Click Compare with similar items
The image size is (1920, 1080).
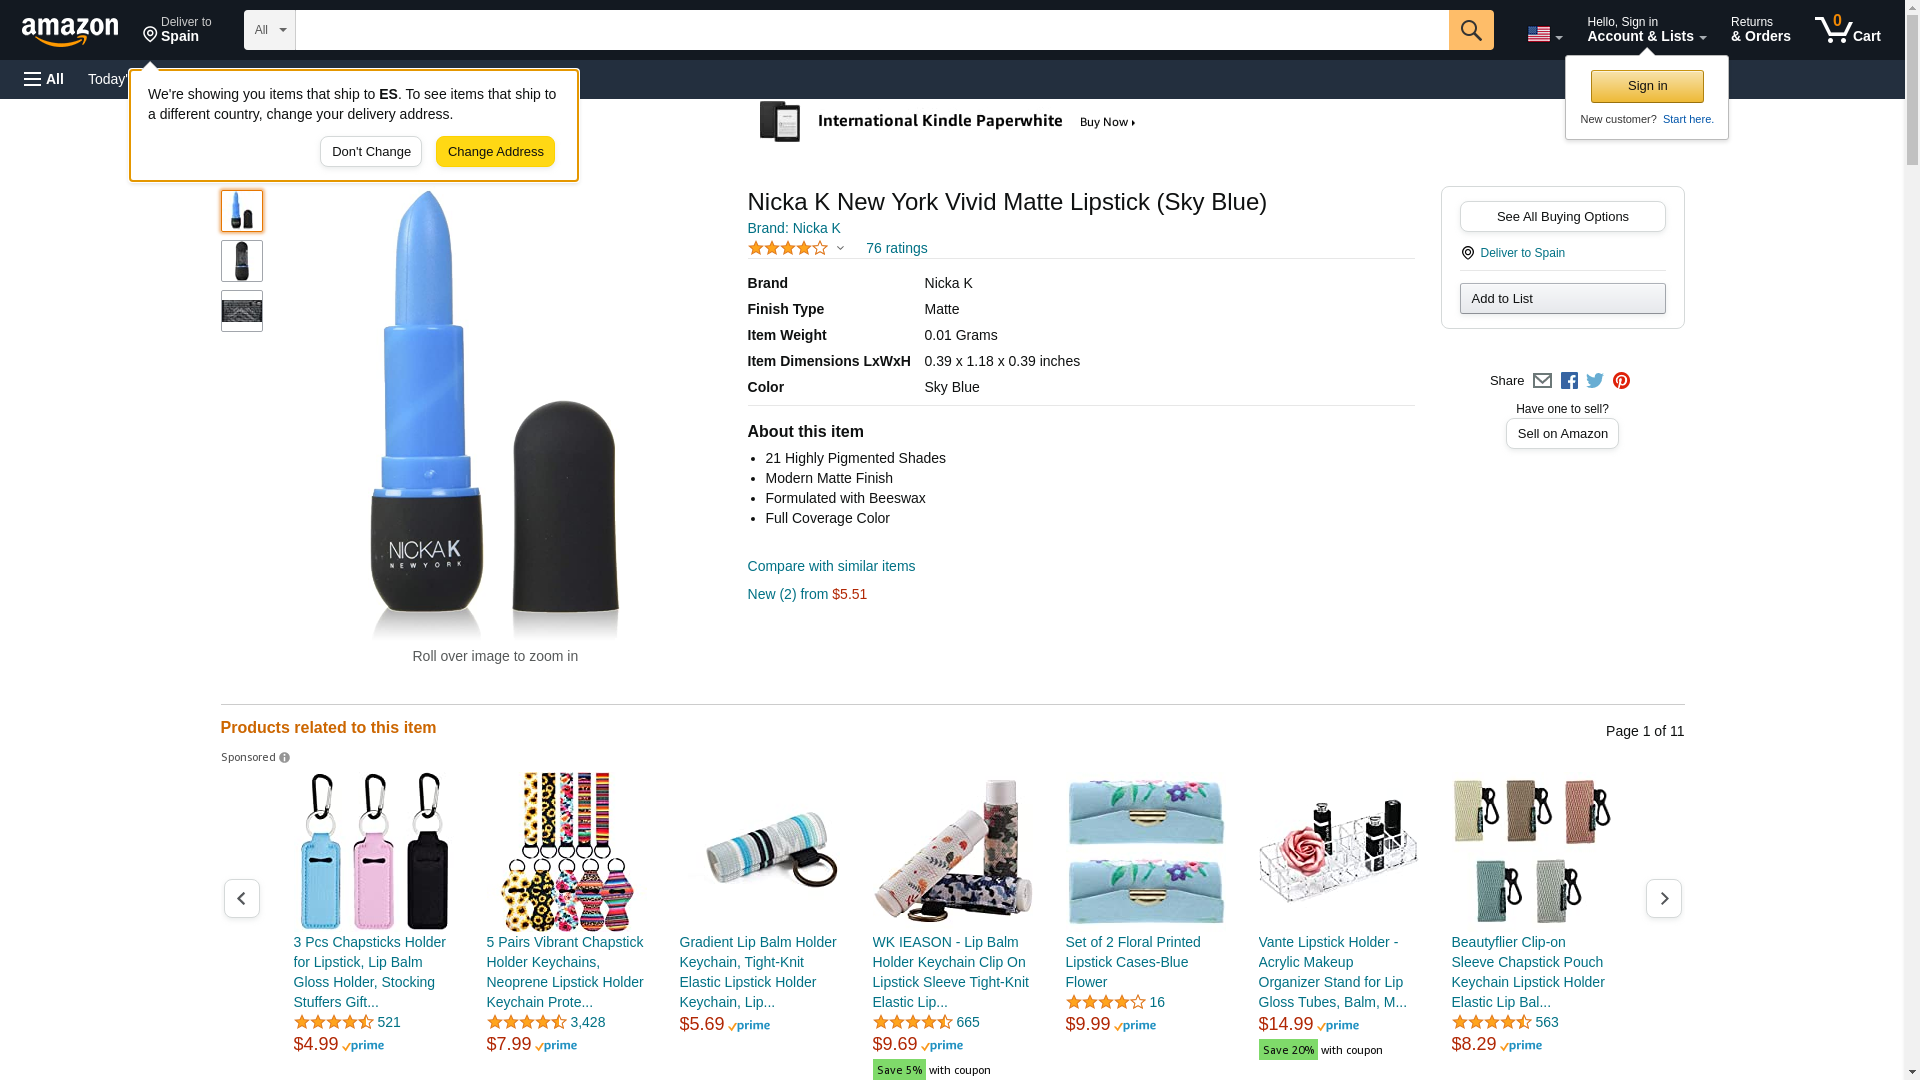click(x=831, y=566)
